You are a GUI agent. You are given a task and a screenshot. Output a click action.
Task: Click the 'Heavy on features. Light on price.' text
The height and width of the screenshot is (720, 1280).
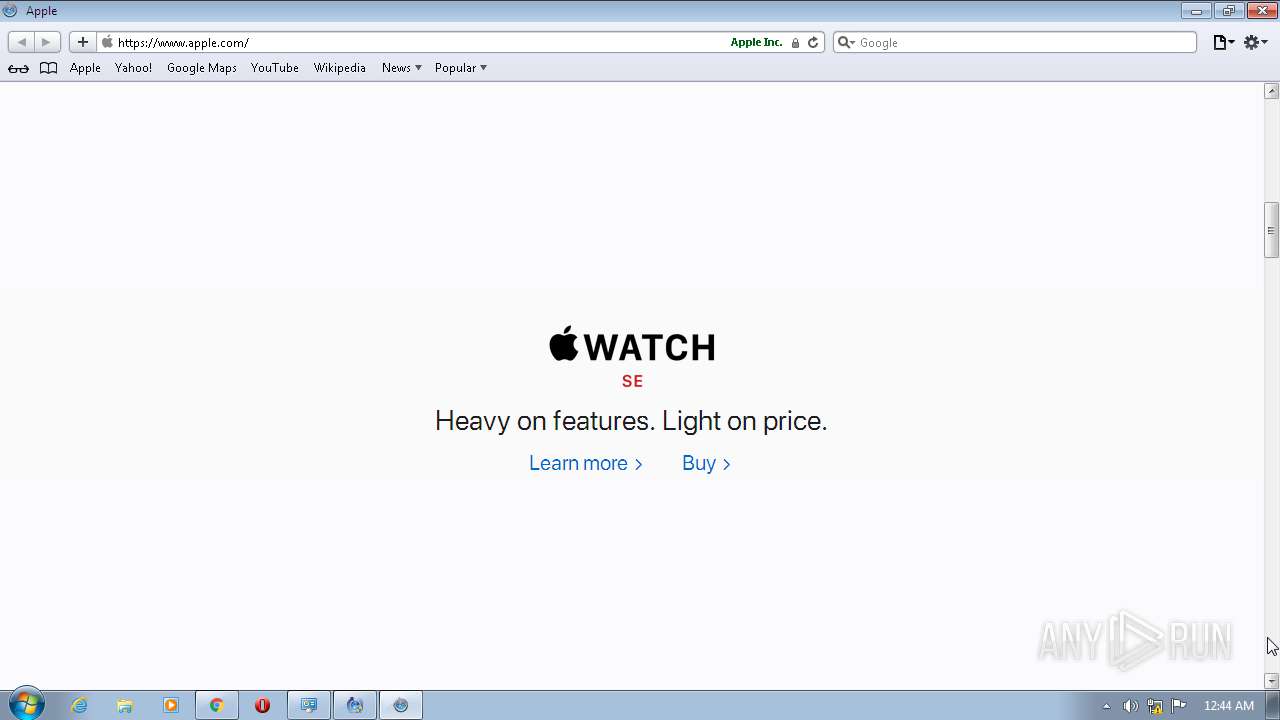click(631, 420)
